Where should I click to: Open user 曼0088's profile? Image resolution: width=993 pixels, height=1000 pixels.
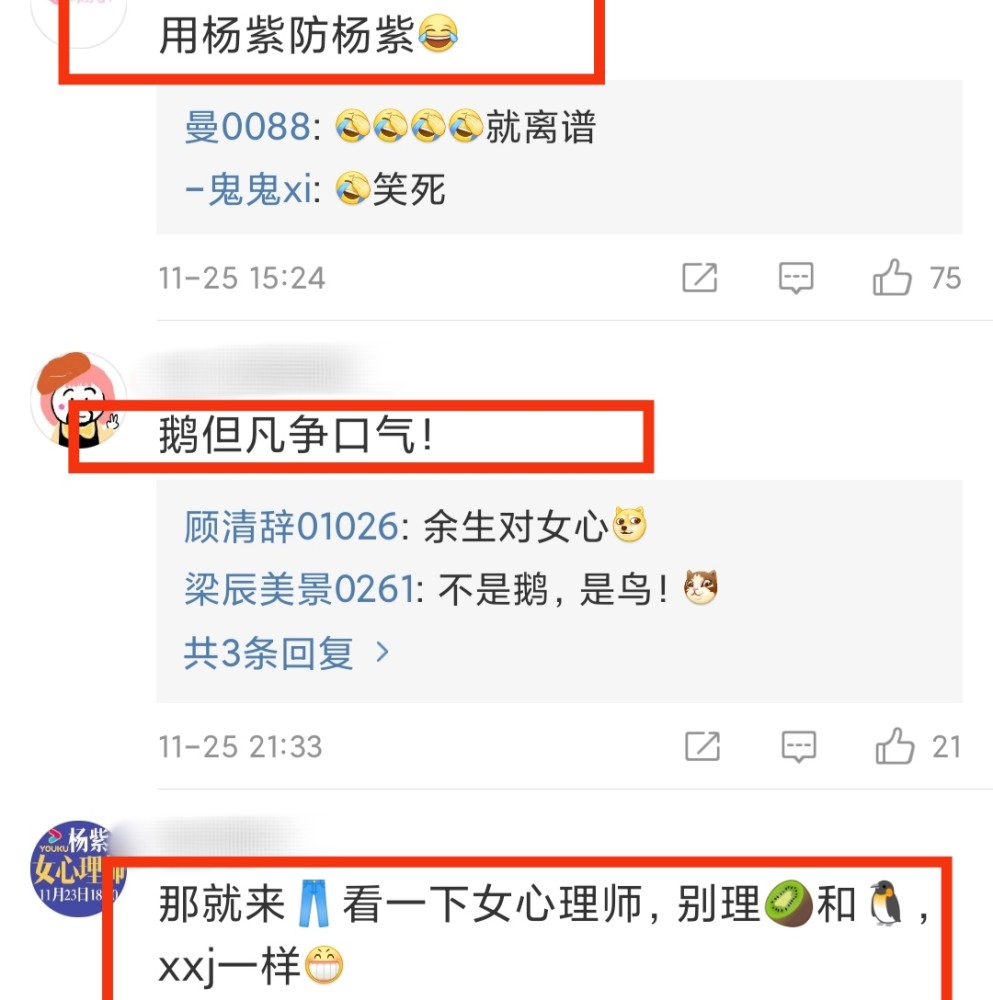point(247,126)
